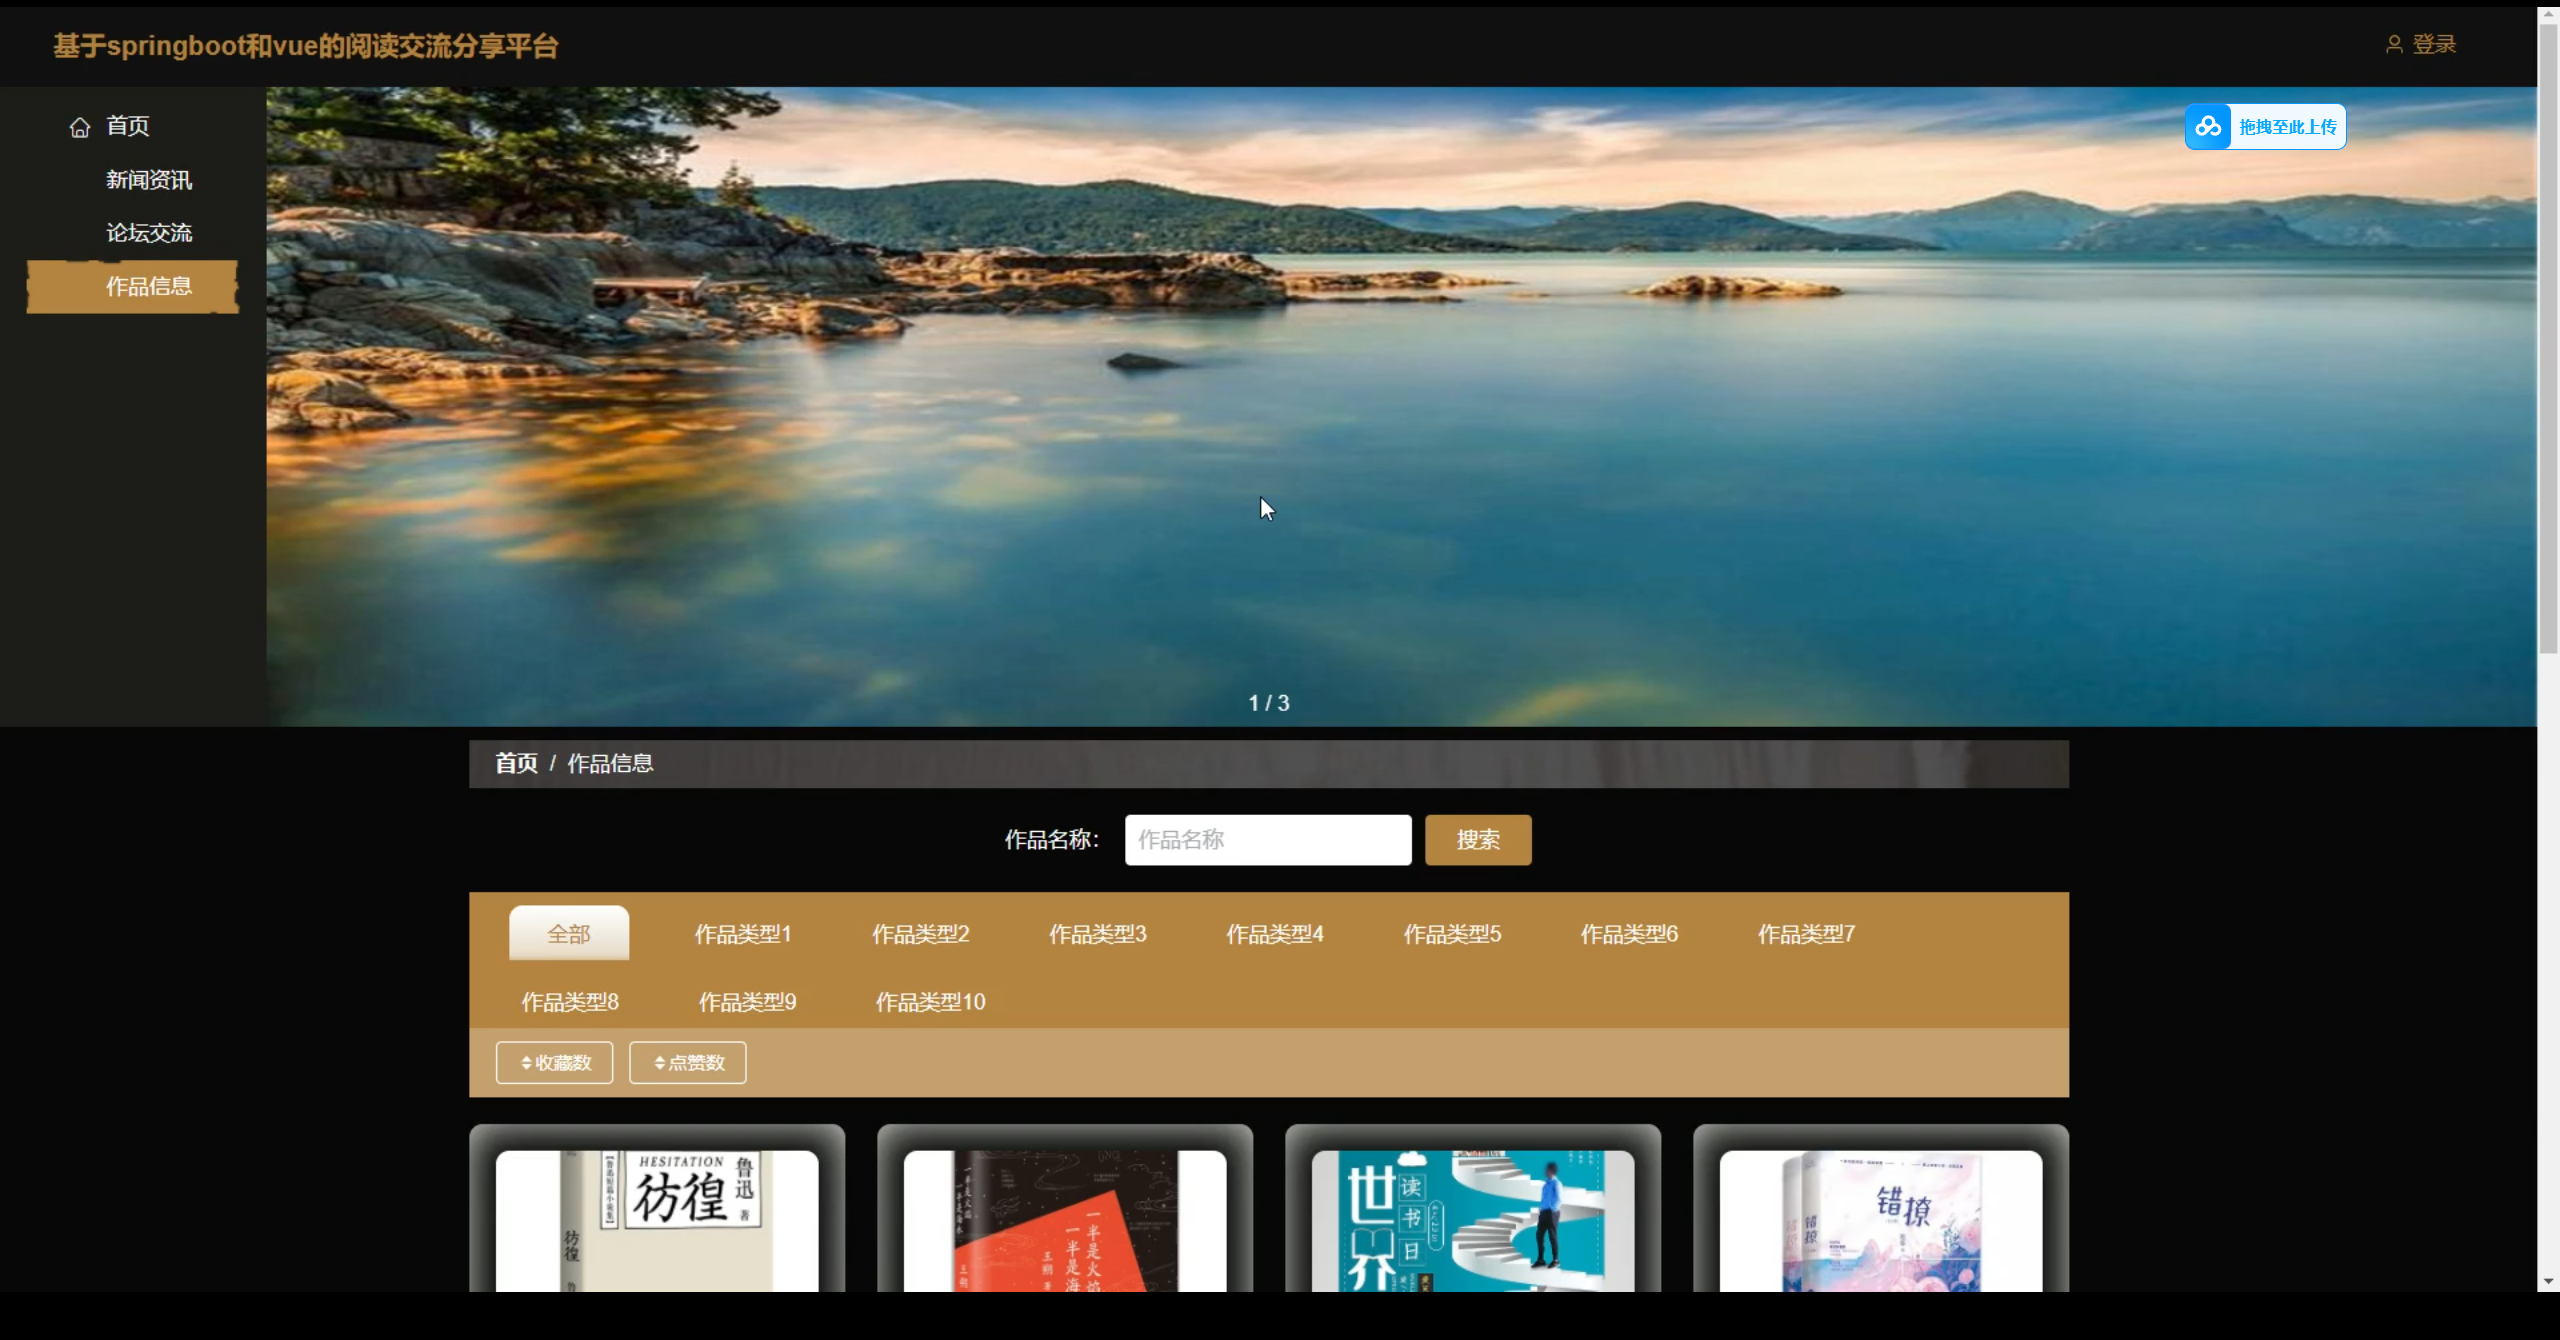Click the home icon in the sidebar
Viewport: 2560px width, 1340px height.
(x=80, y=127)
